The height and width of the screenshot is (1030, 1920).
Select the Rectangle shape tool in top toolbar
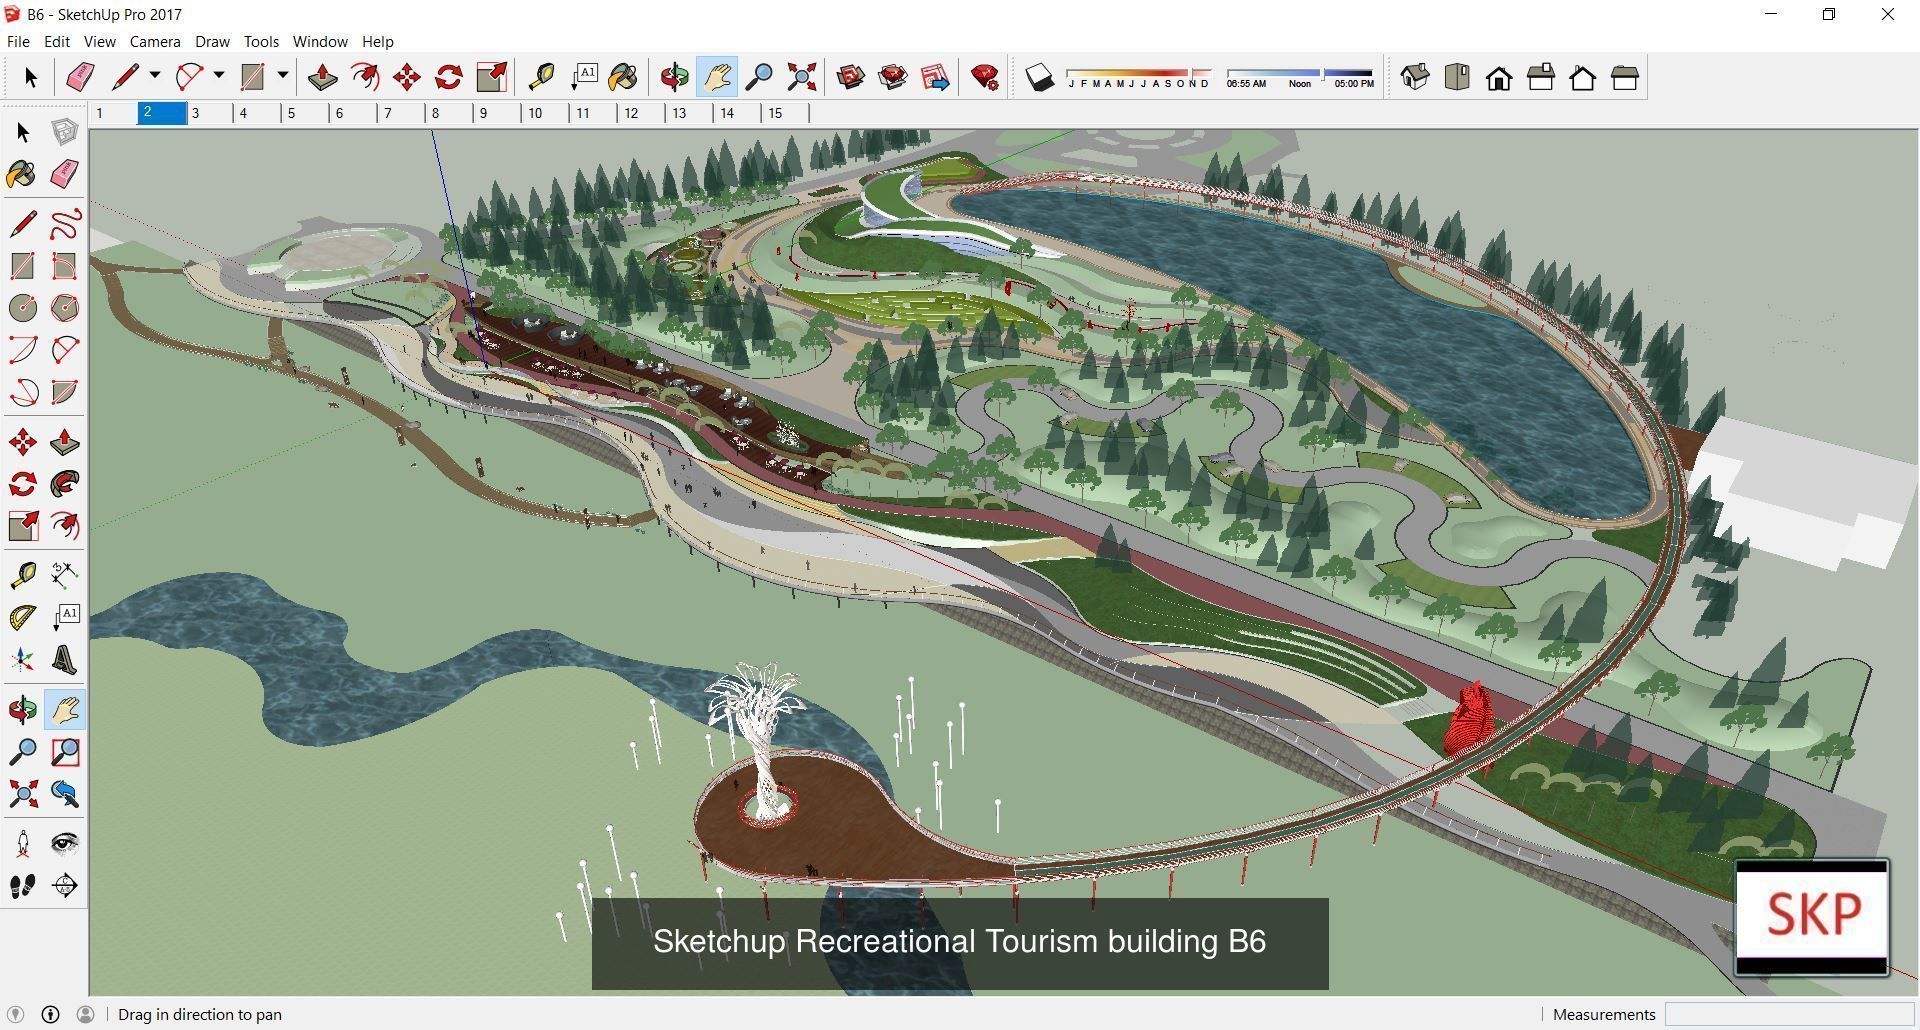253,77
